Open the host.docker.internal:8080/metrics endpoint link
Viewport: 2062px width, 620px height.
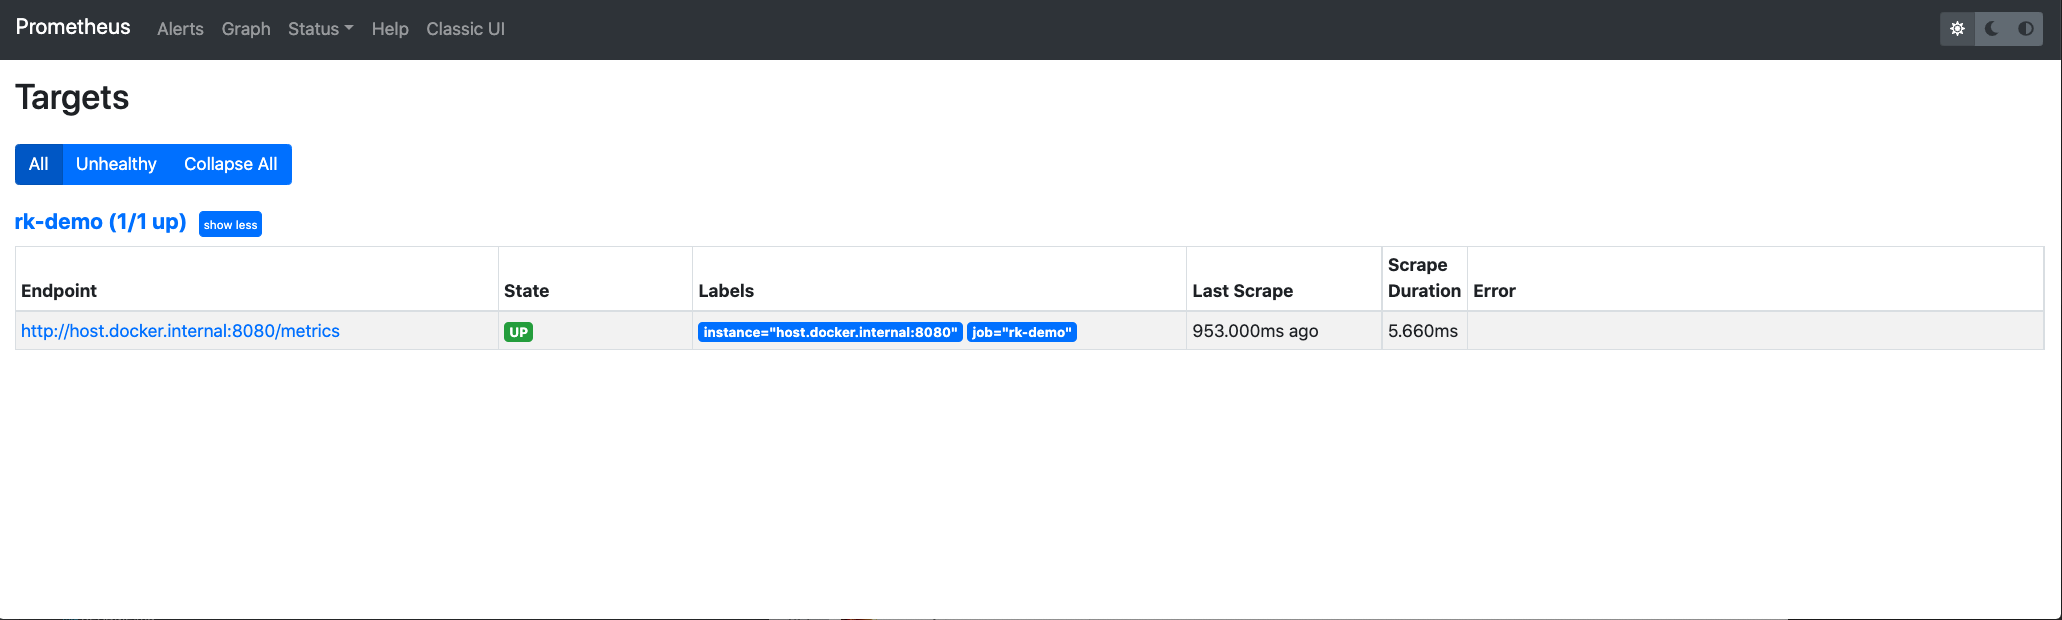tap(180, 331)
